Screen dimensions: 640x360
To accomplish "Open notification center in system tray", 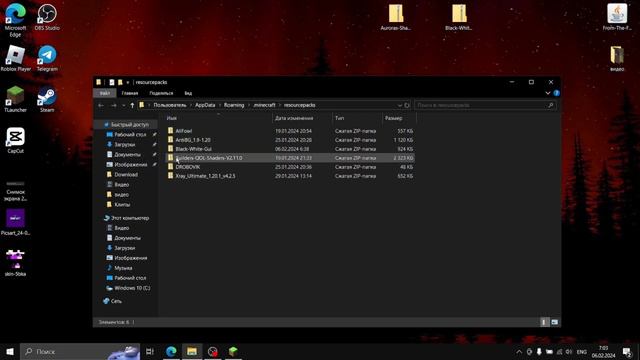I will point(627,351).
